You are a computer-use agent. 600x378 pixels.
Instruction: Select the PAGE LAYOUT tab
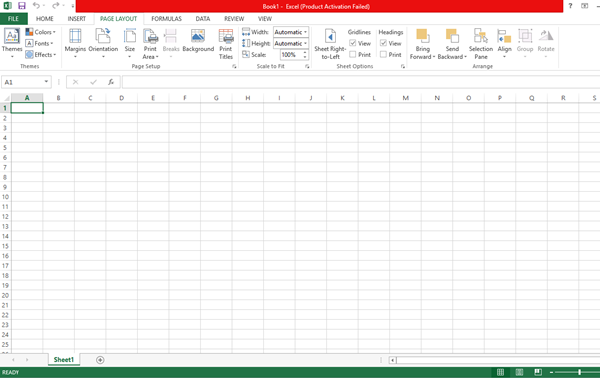[x=119, y=19]
